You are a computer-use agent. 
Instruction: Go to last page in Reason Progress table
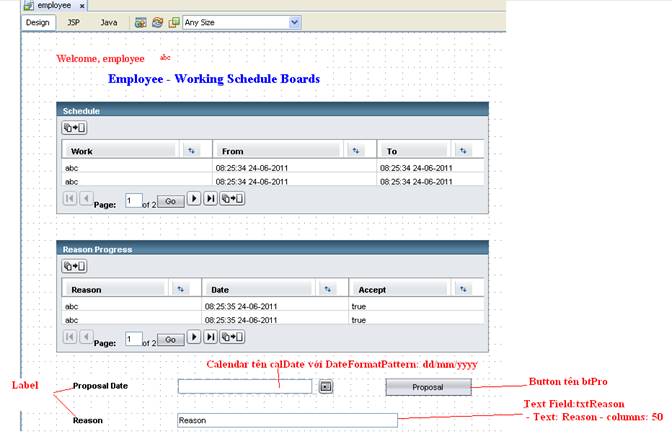click(x=210, y=337)
